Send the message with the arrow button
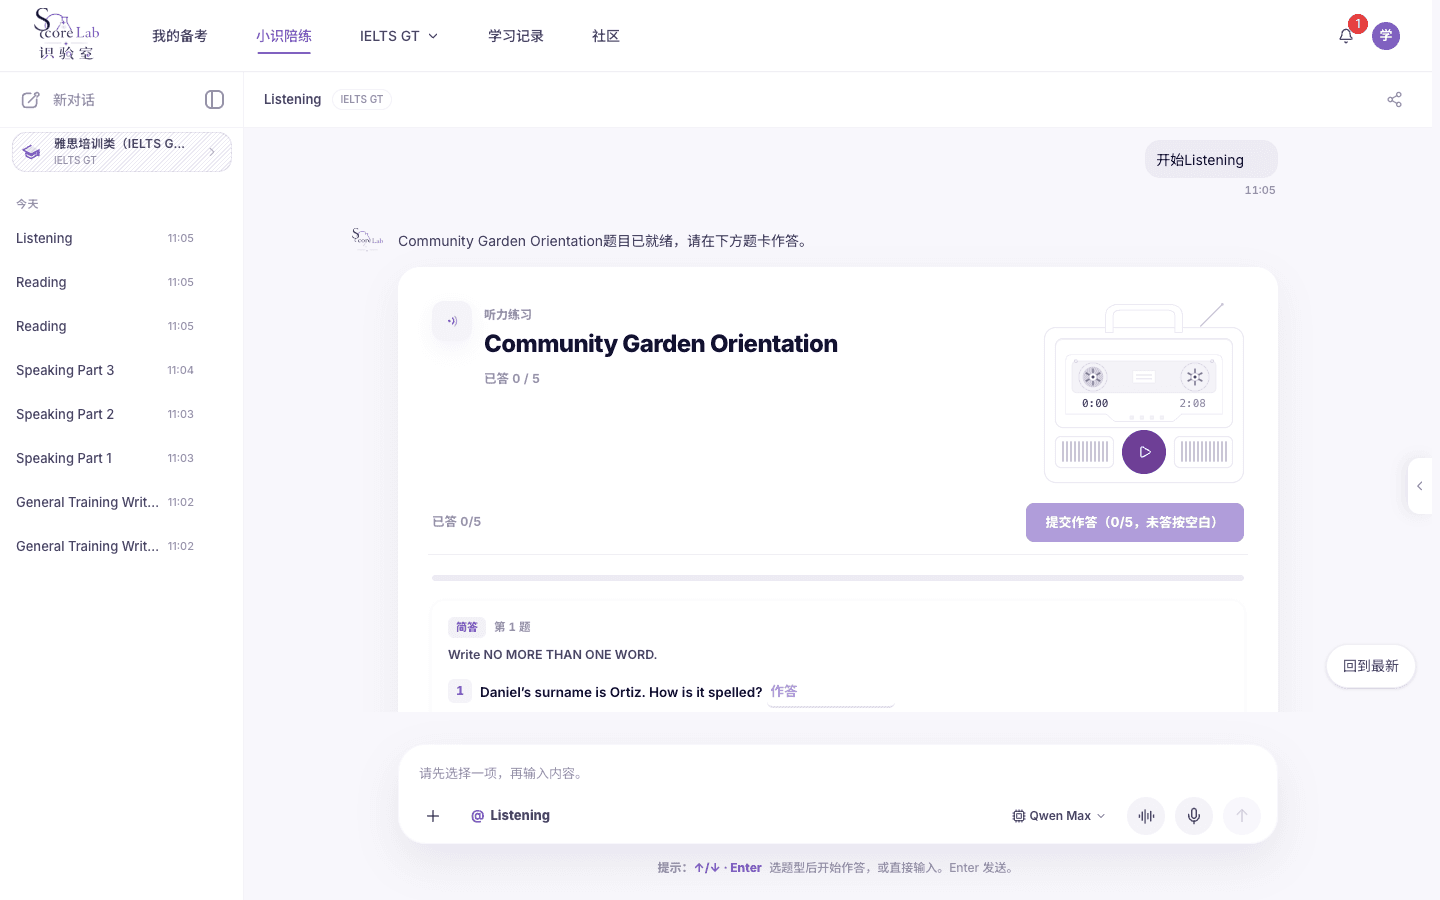 point(1242,816)
